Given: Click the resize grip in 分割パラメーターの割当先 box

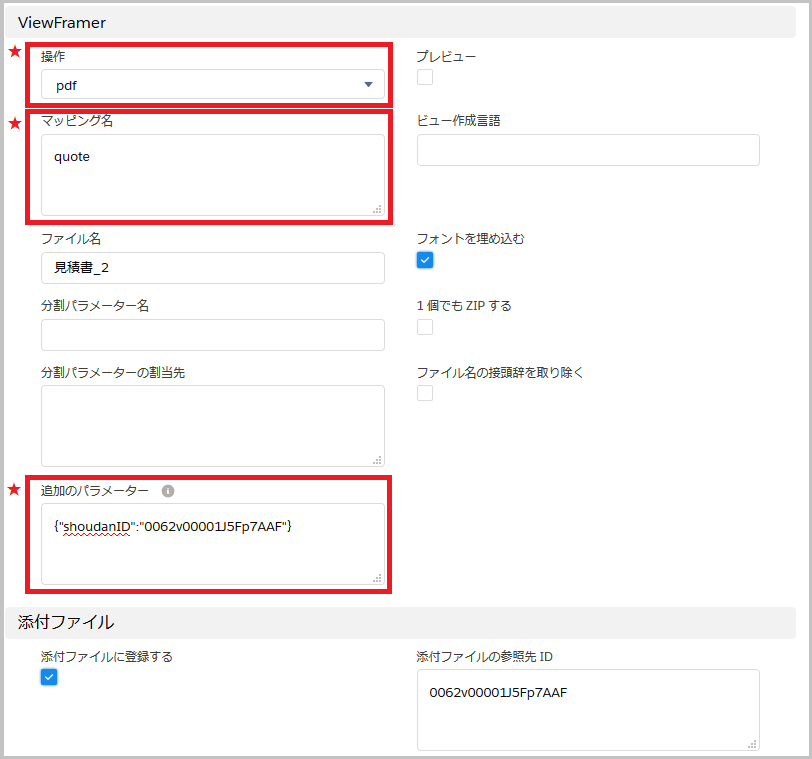Looking at the screenshot, I should [x=377, y=460].
